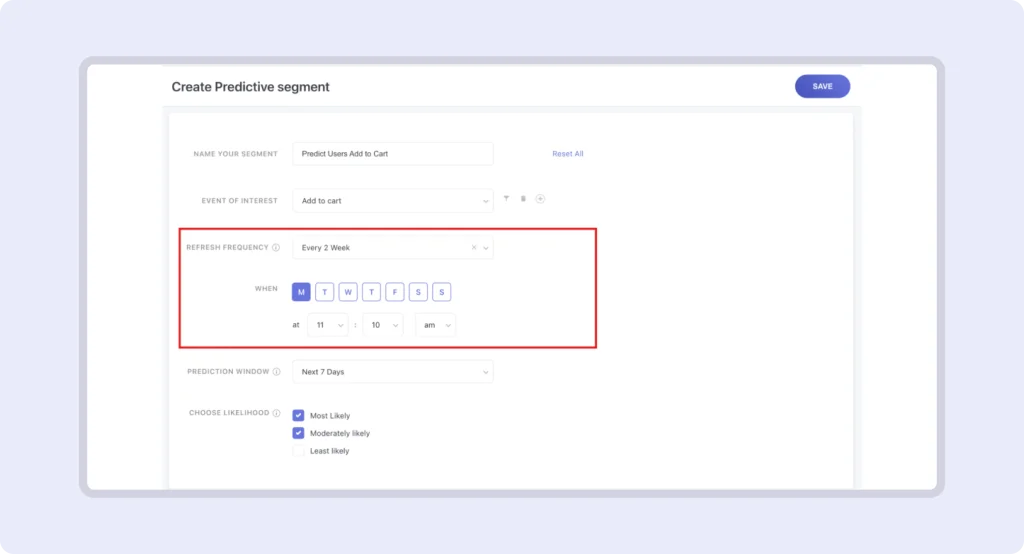Click the Reset All link
The width and height of the screenshot is (1024, 554).
point(568,154)
